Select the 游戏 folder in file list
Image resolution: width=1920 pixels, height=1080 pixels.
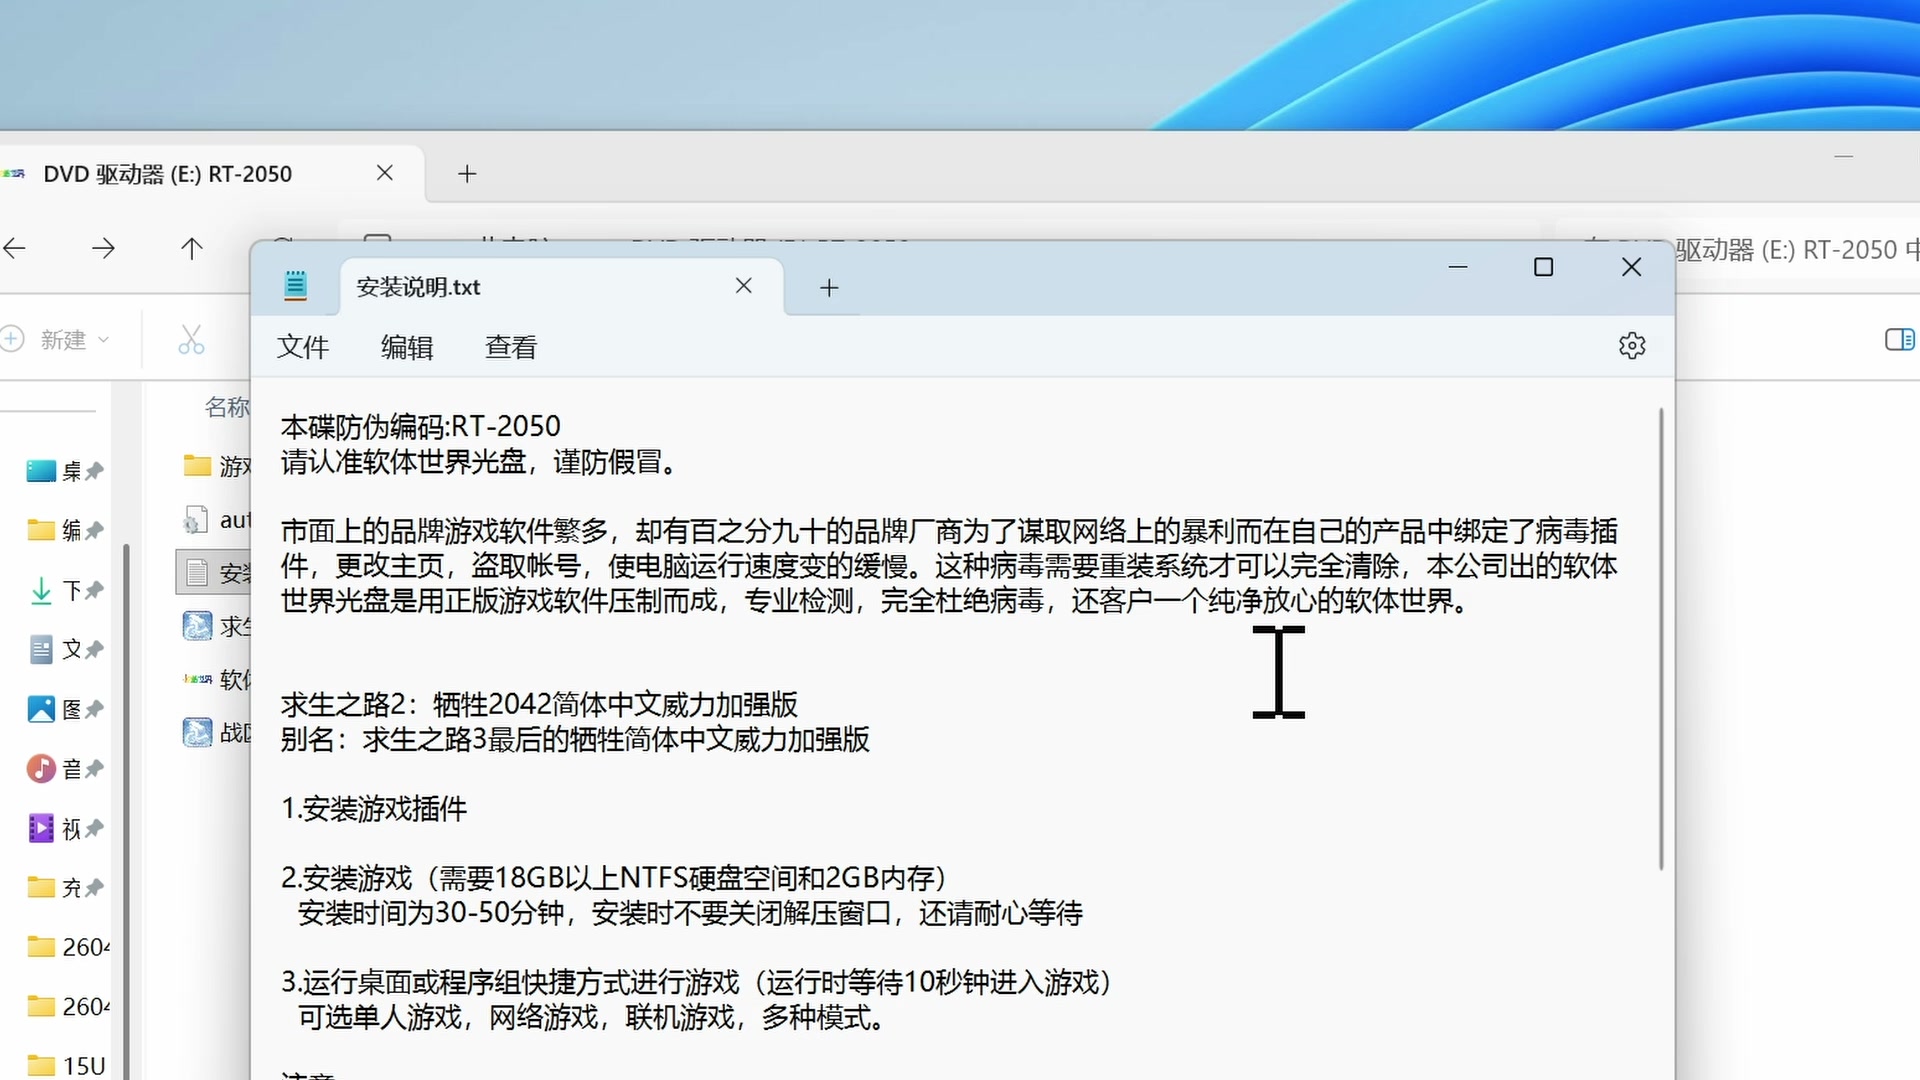click(217, 466)
